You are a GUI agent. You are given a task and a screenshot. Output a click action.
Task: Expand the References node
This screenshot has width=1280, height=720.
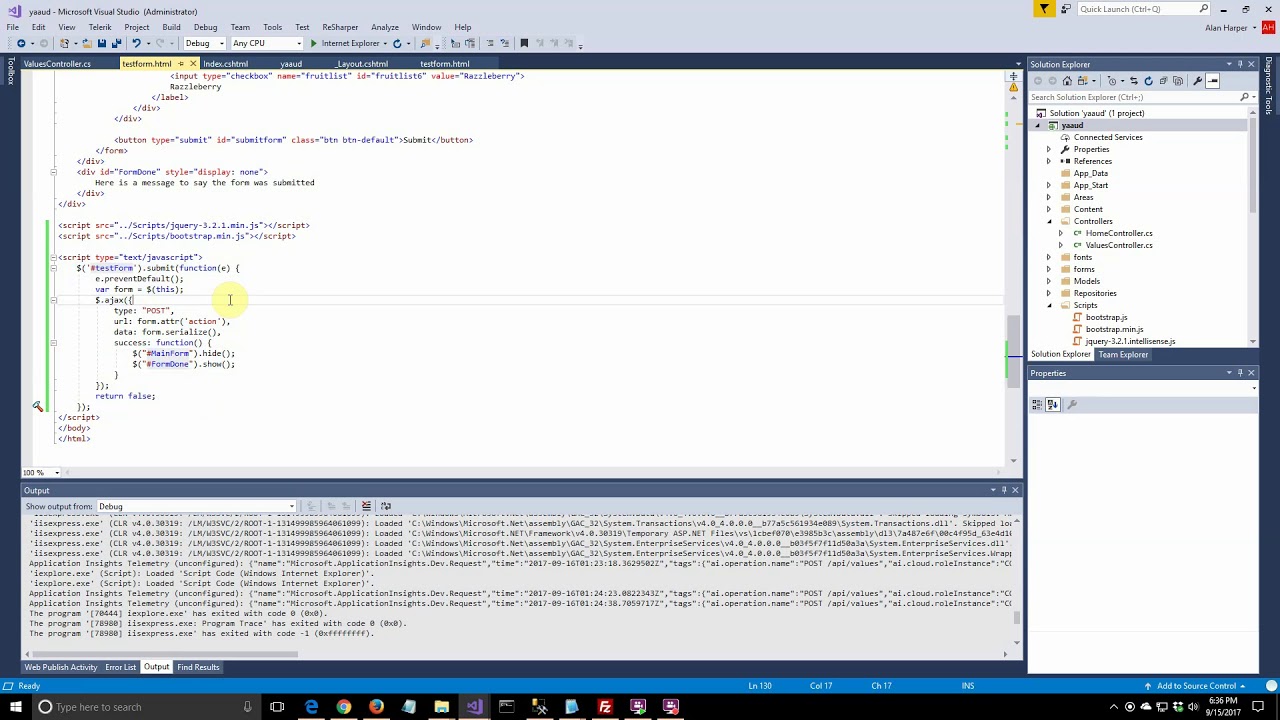coord(1049,161)
